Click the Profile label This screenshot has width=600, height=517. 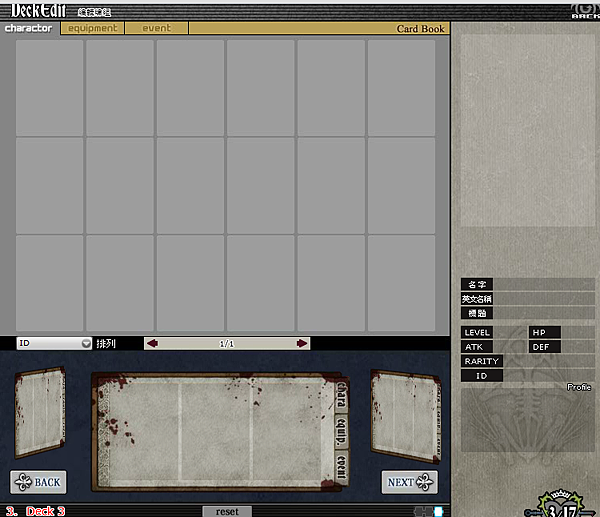tap(579, 387)
